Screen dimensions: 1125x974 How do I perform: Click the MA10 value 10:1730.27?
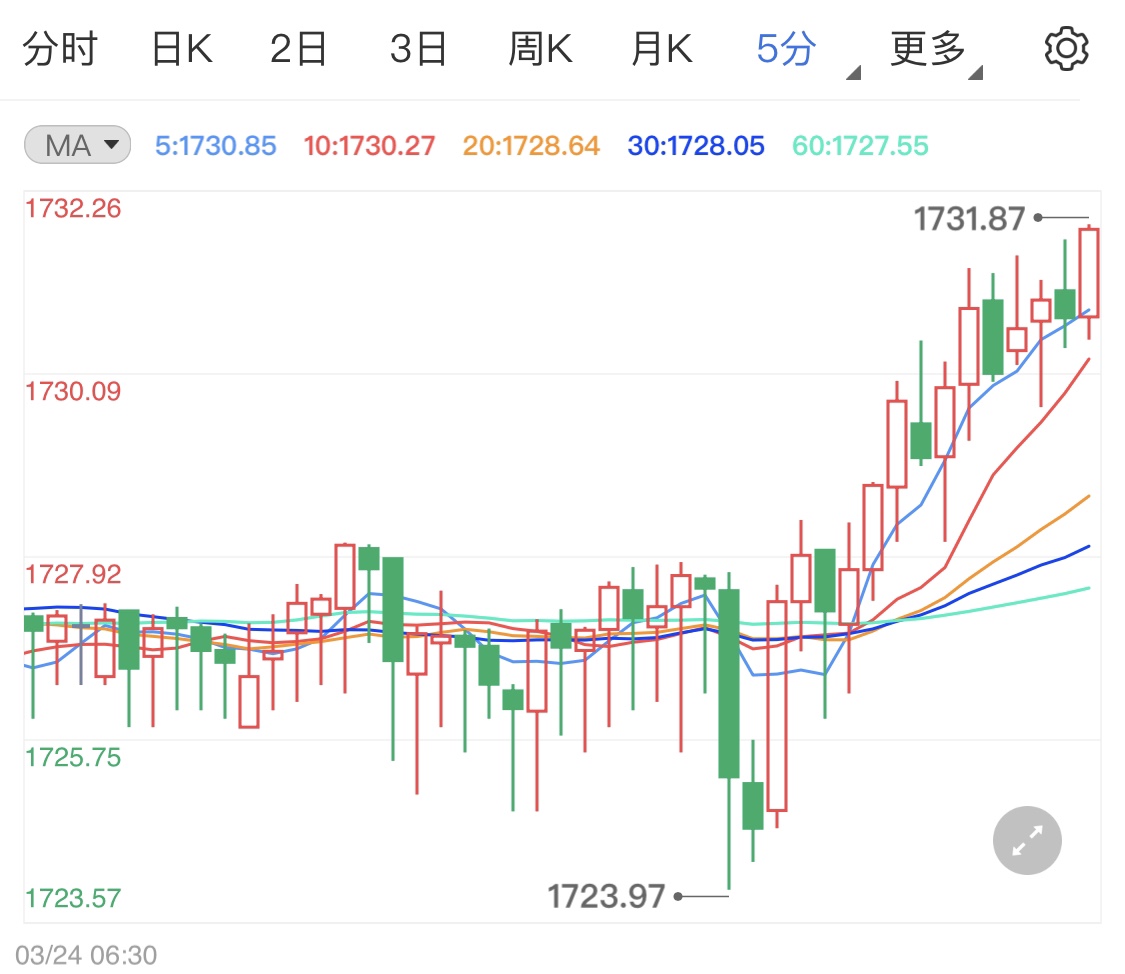click(x=369, y=146)
